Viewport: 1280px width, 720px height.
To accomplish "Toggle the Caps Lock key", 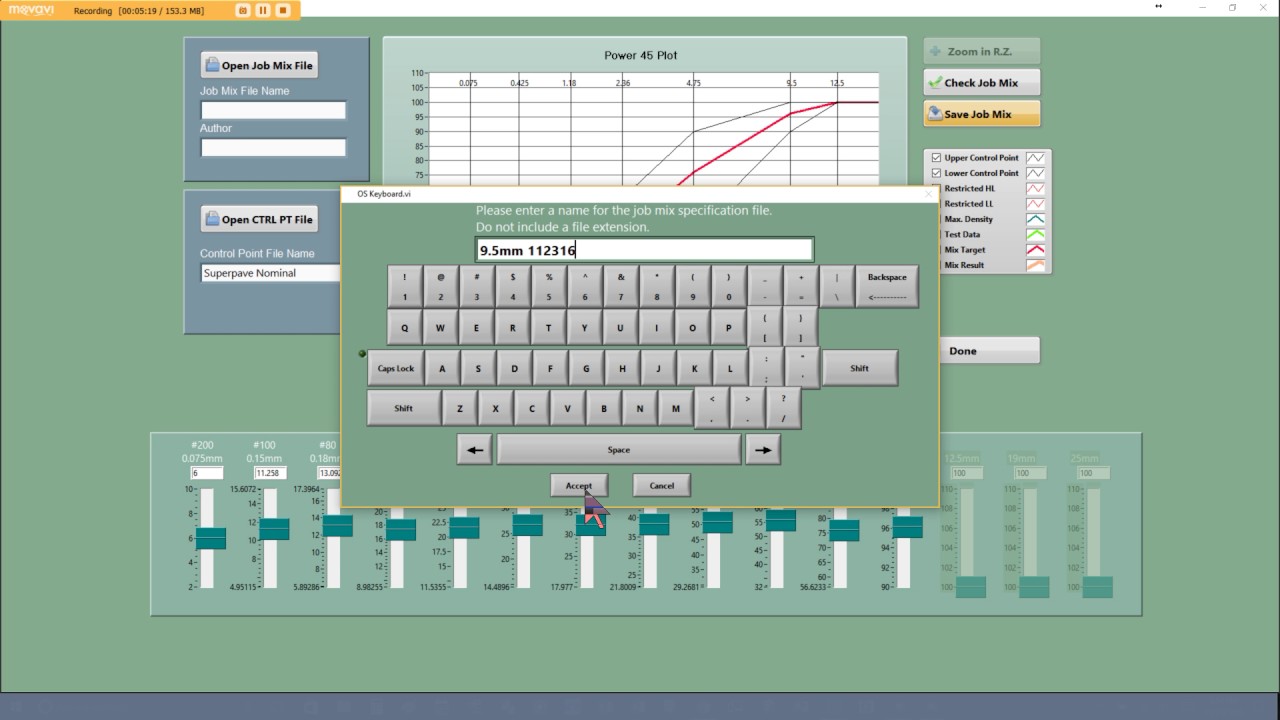I will tap(396, 368).
